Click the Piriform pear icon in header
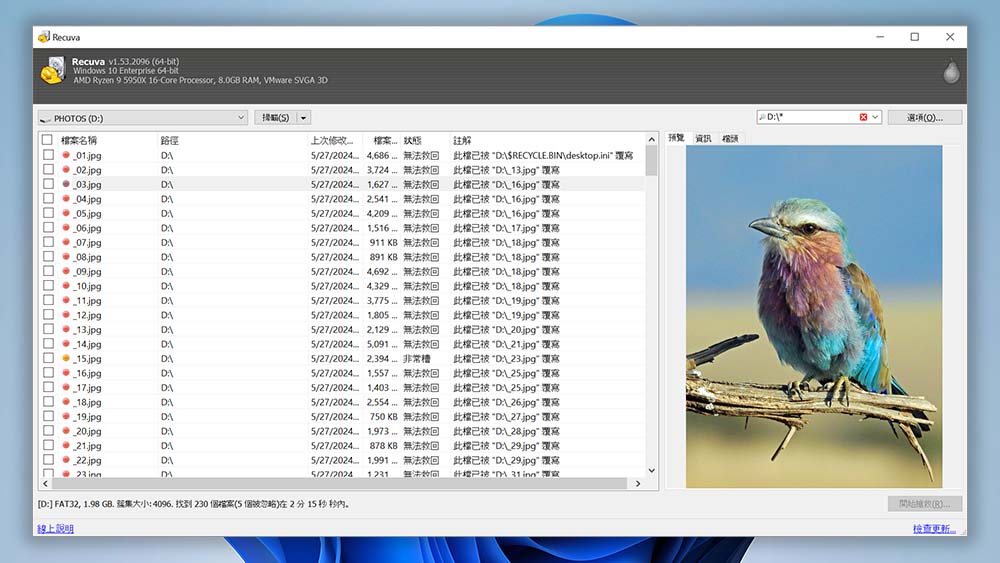The width and height of the screenshot is (1000, 563). (x=951, y=71)
